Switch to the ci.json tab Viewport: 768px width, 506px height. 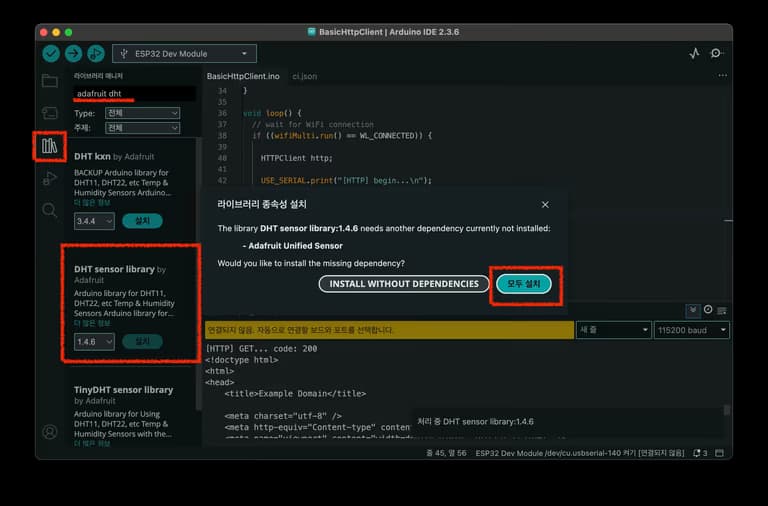(304, 76)
